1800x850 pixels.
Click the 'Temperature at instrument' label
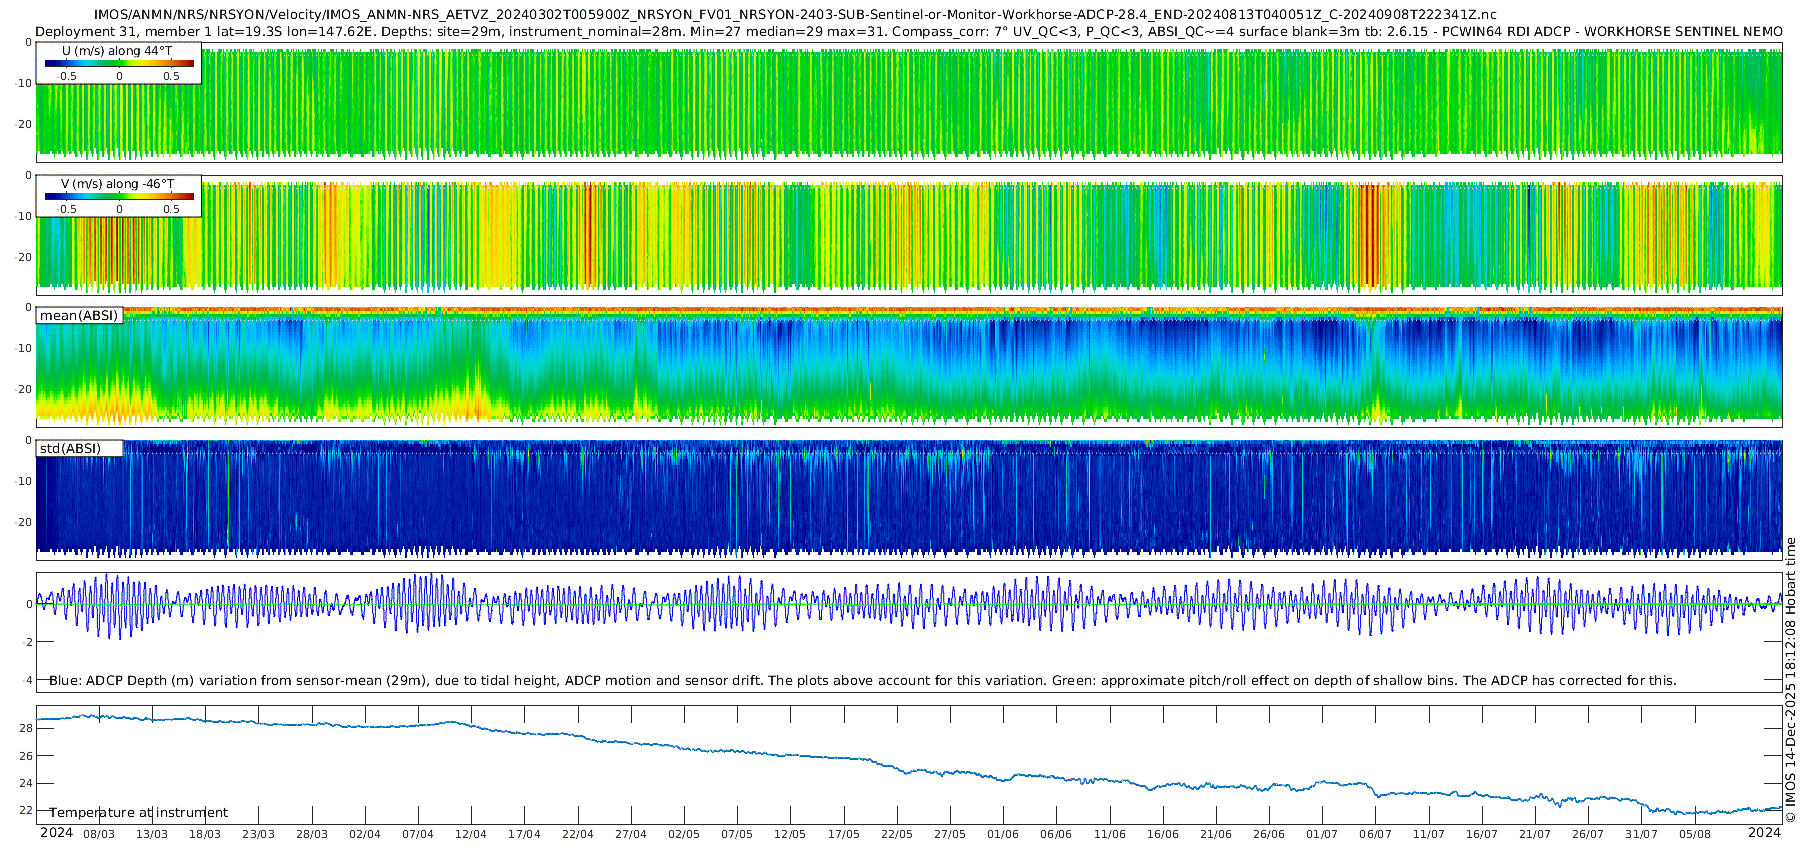click(139, 813)
